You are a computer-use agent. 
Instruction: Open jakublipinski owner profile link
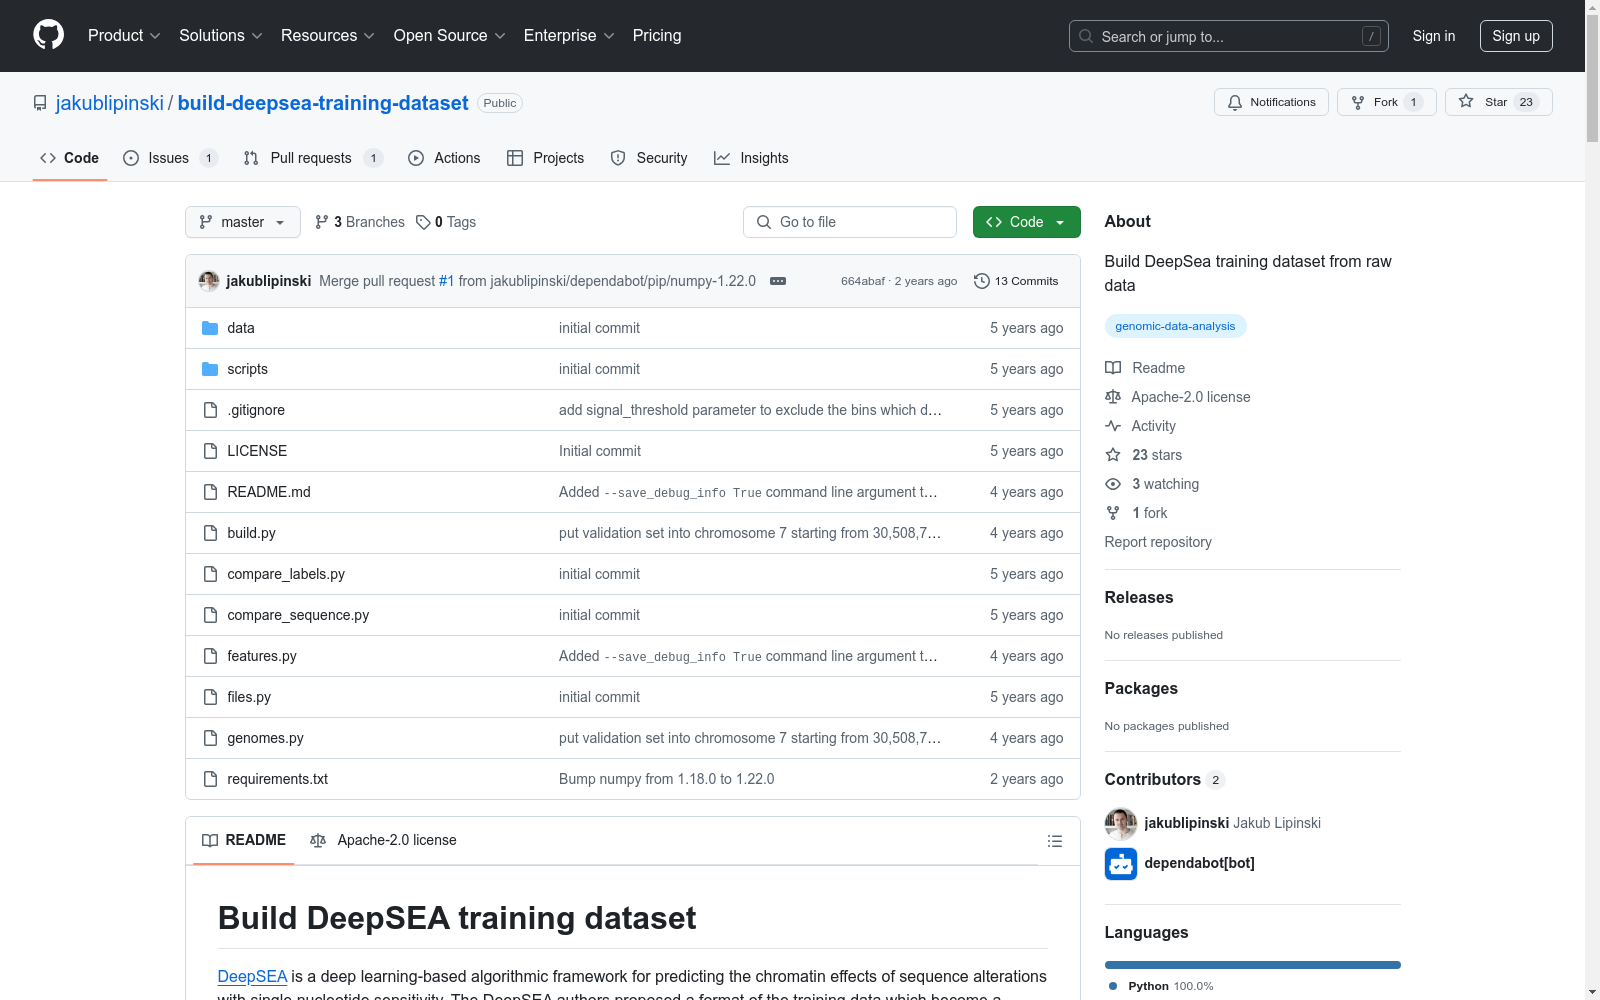[x=110, y=103]
